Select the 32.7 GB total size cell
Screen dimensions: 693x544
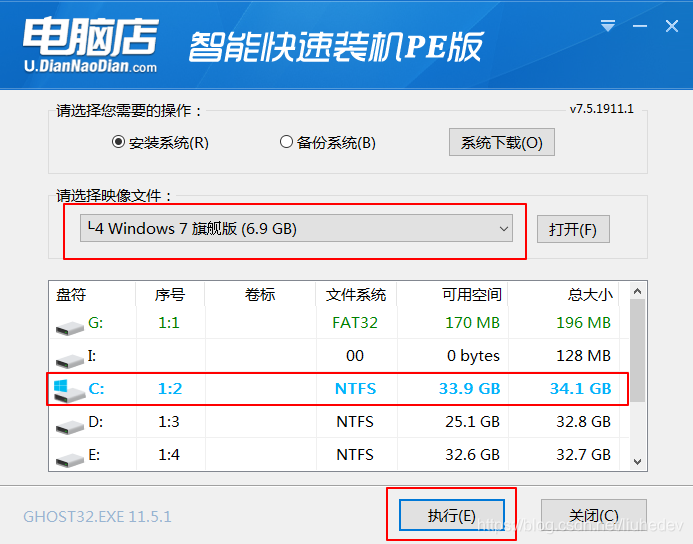click(x=583, y=454)
